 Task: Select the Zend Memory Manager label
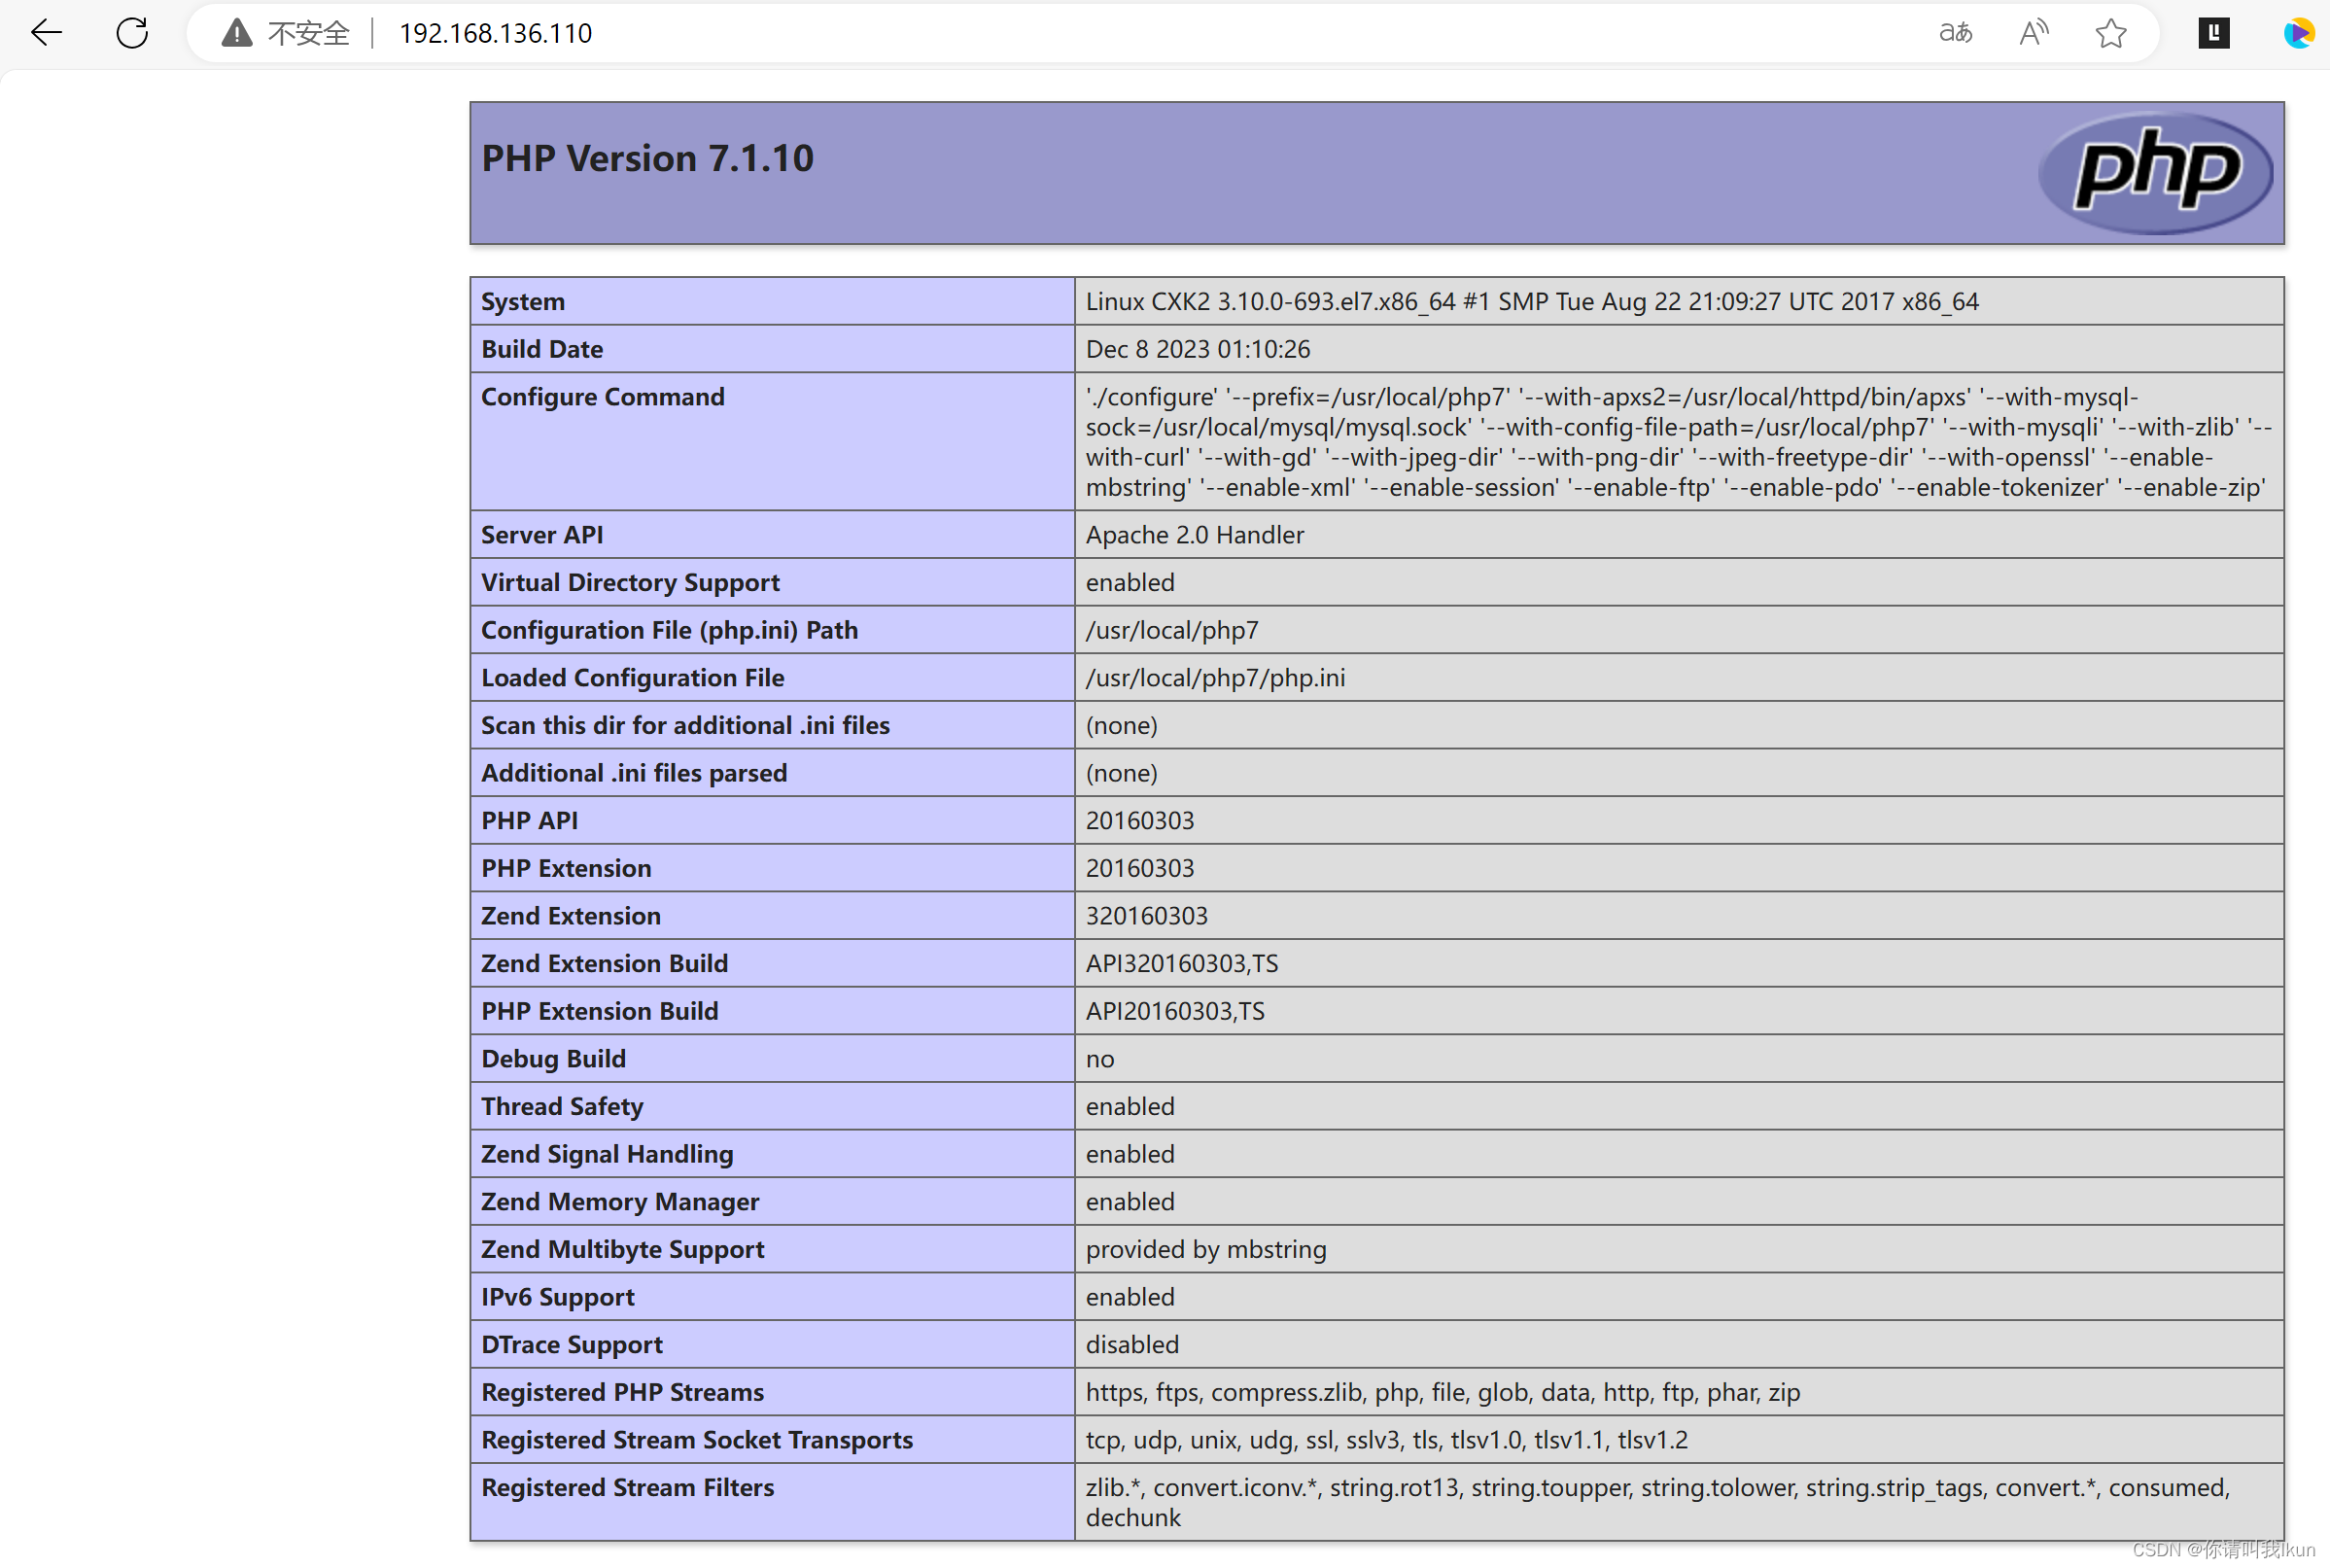620,1202
